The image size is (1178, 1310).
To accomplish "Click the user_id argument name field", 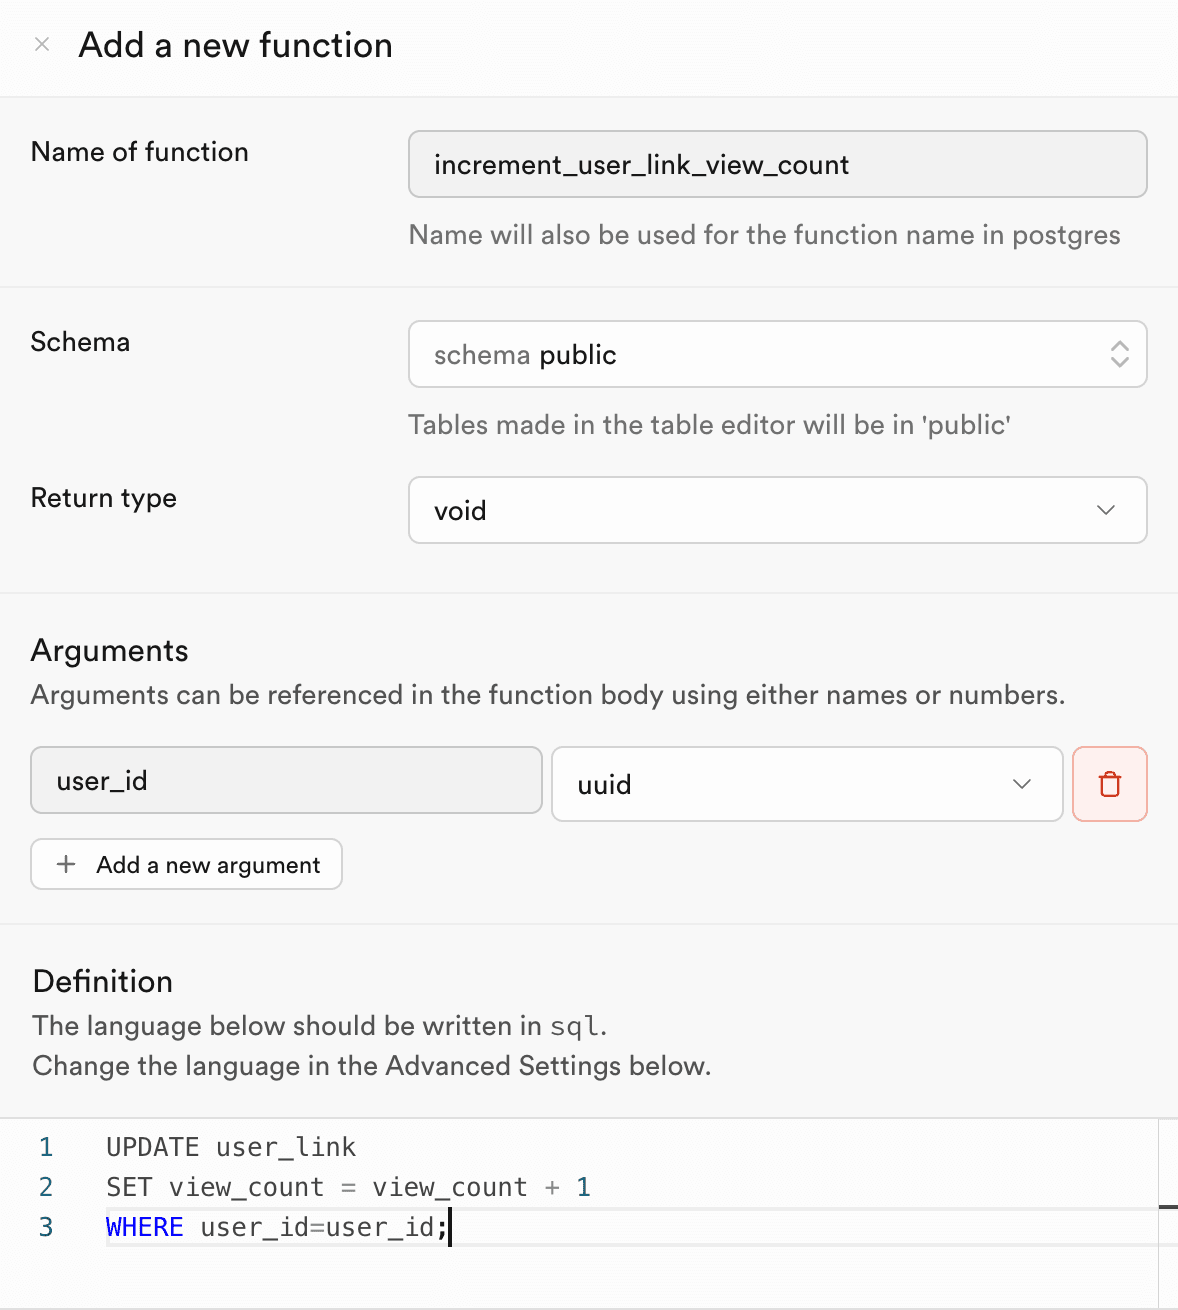I will tap(286, 780).
